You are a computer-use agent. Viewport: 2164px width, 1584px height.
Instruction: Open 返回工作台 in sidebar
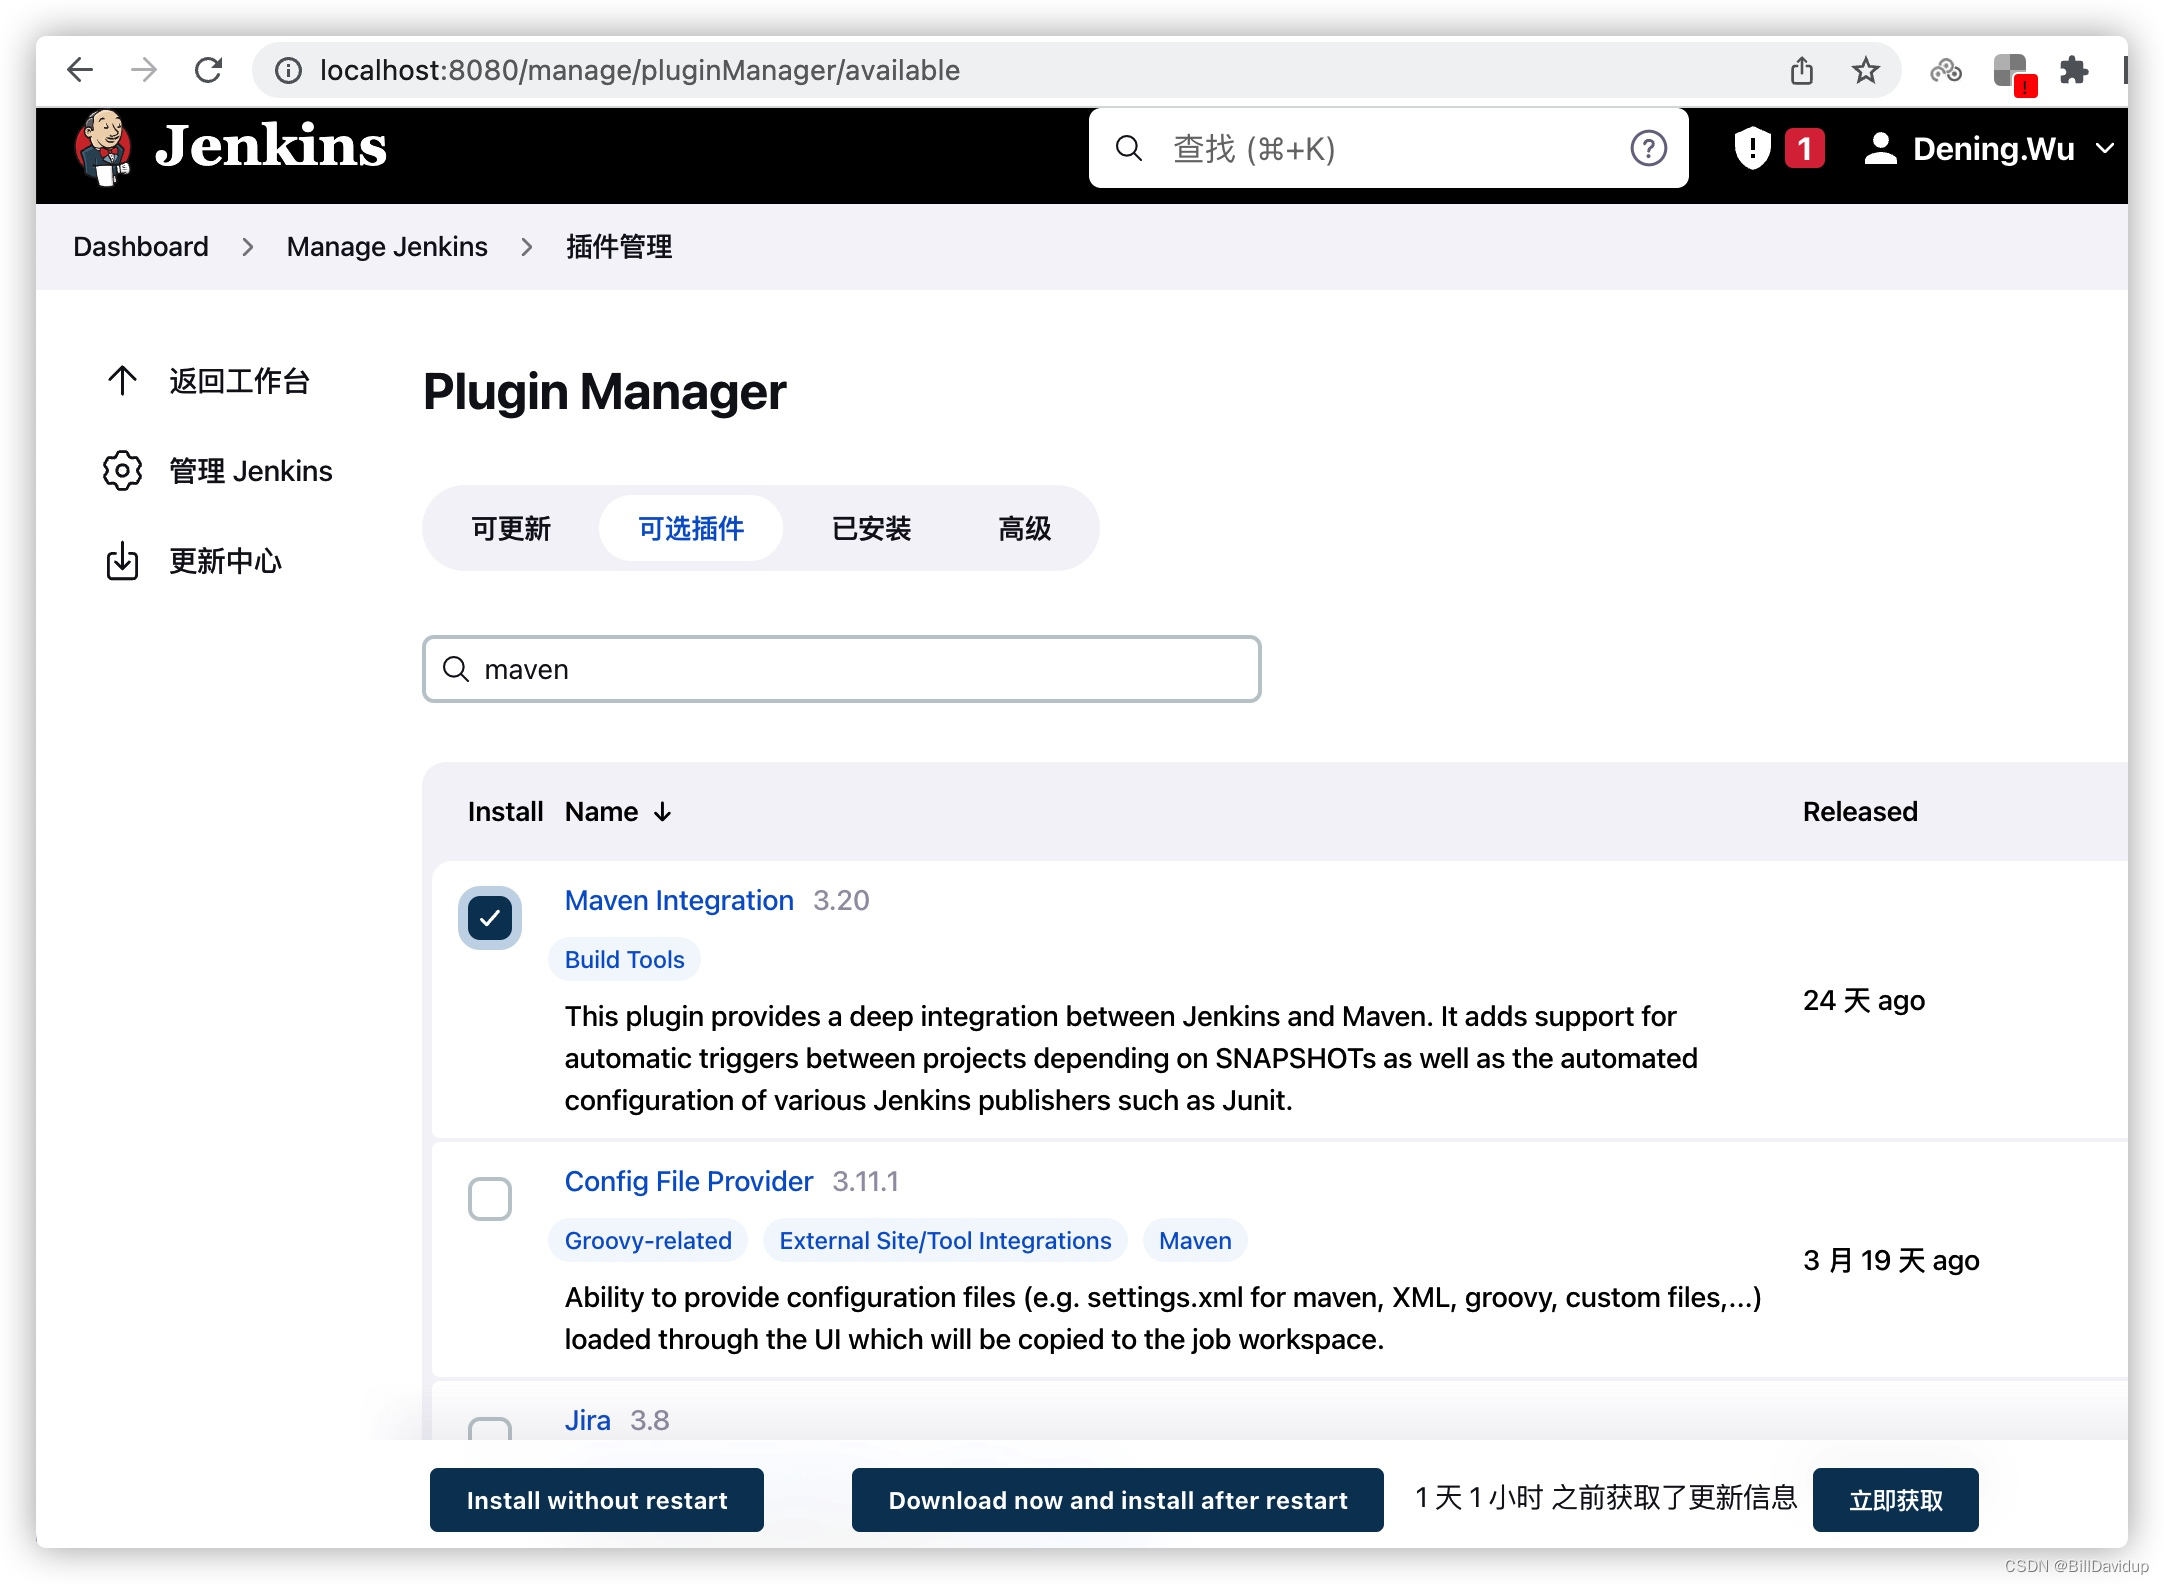(240, 381)
